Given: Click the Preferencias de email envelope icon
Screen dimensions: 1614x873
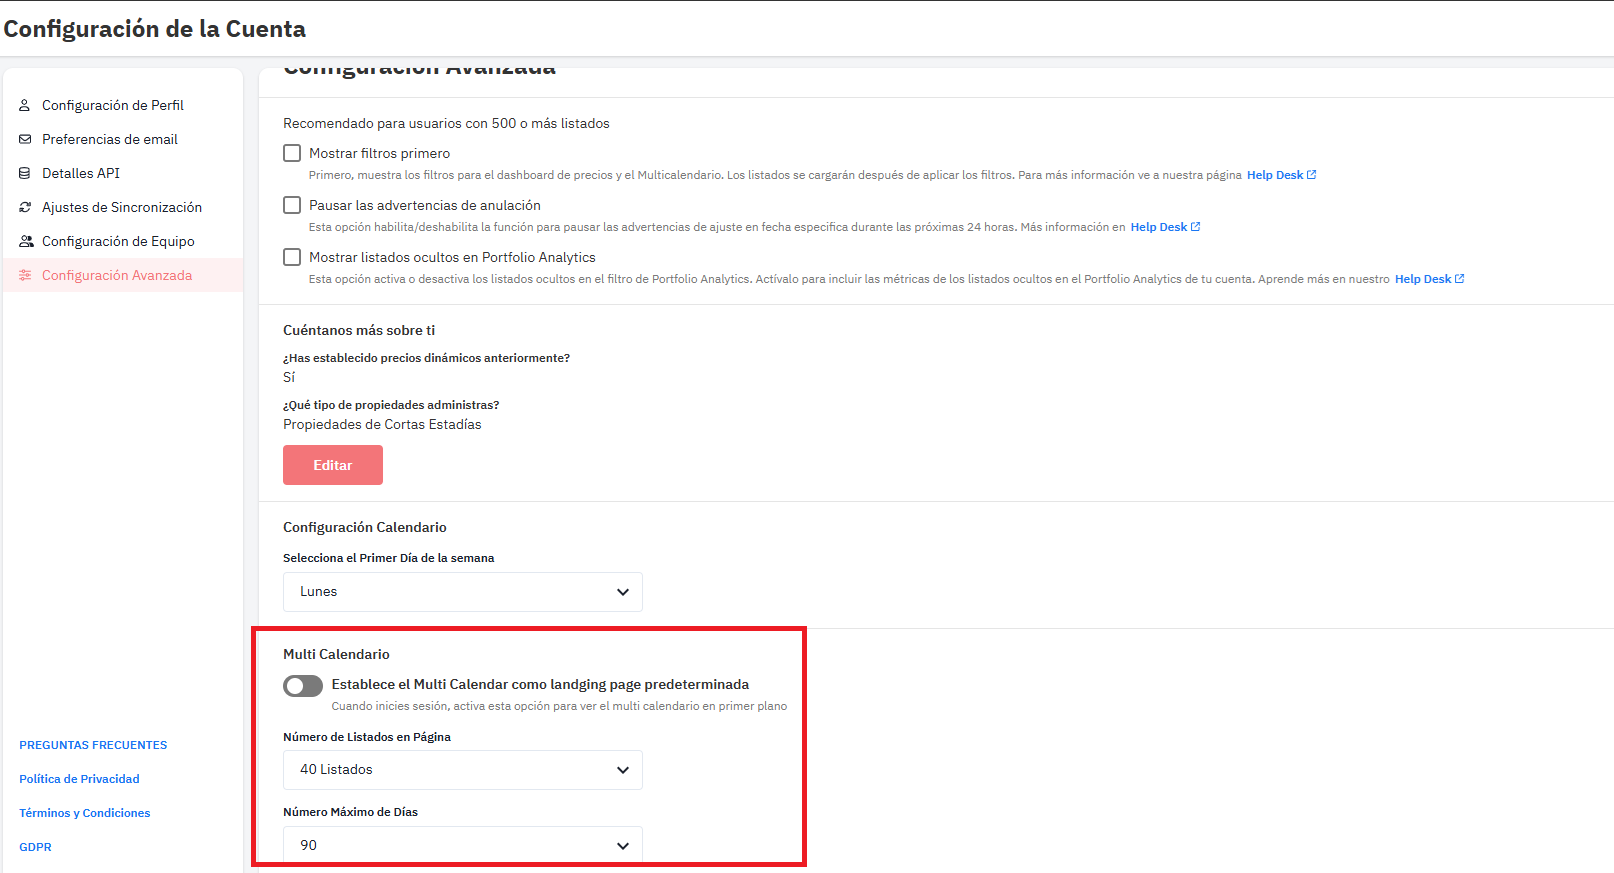Looking at the screenshot, I should pos(25,139).
